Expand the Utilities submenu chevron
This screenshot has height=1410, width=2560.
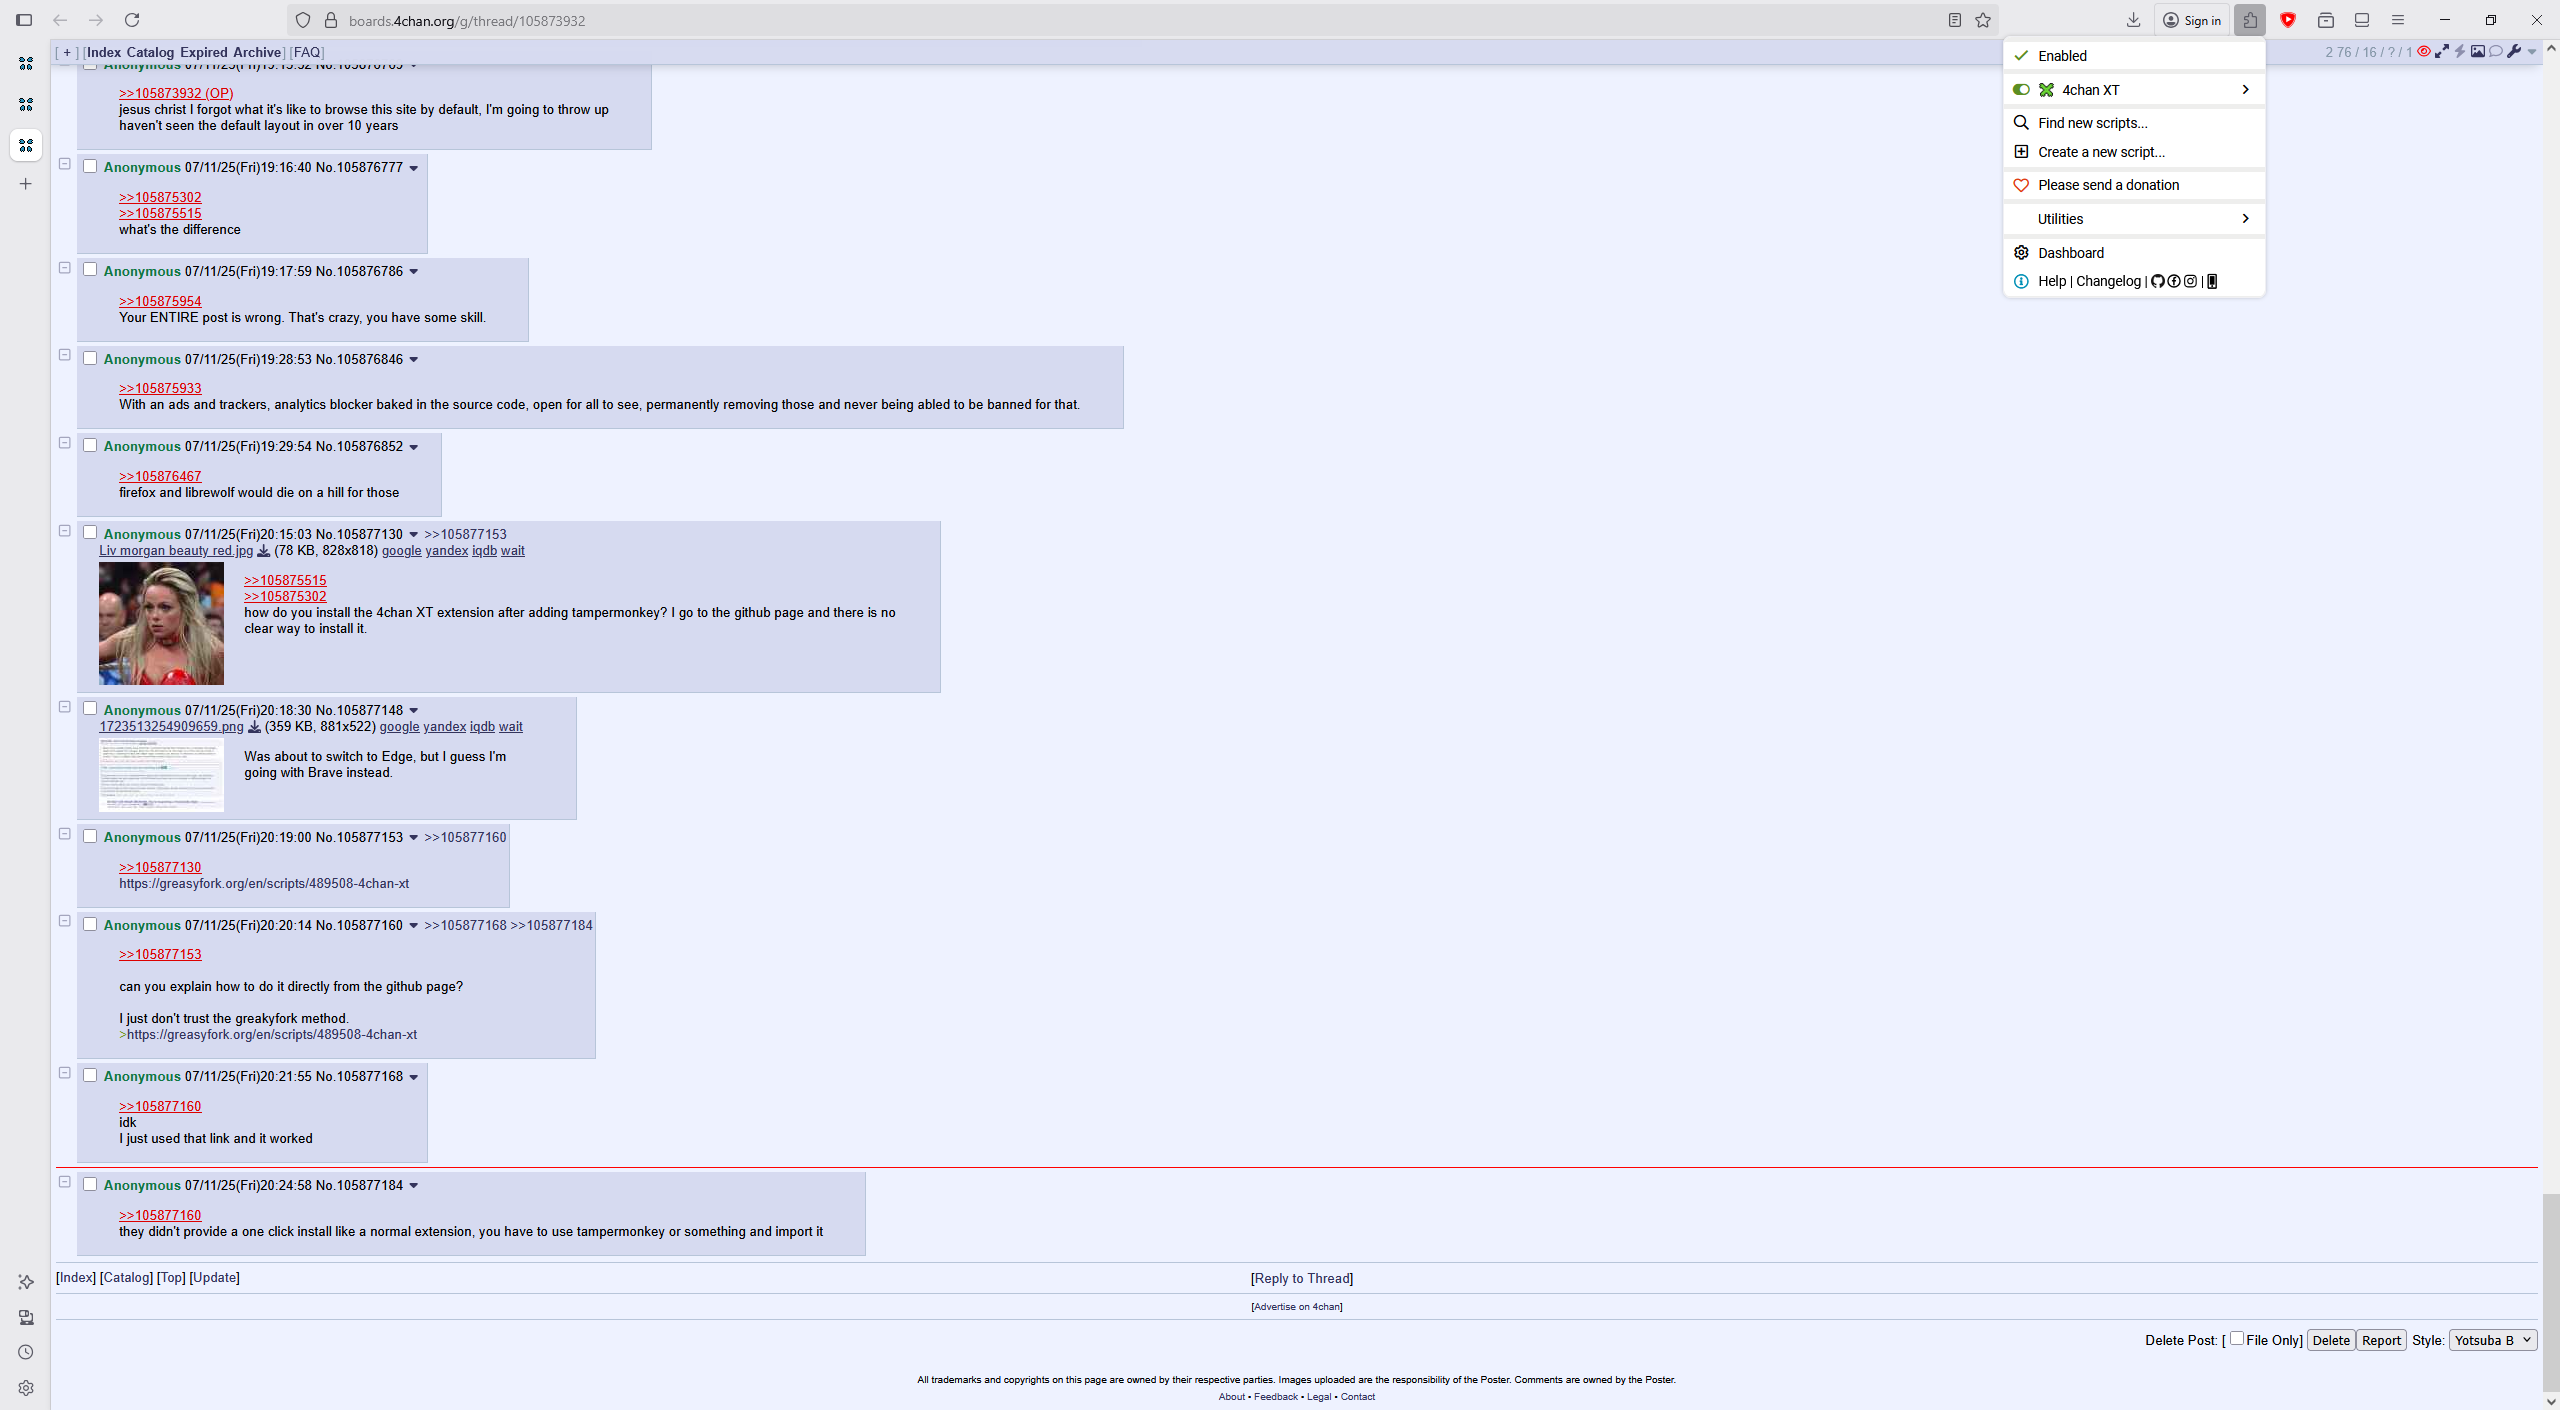click(x=2245, y=219)
